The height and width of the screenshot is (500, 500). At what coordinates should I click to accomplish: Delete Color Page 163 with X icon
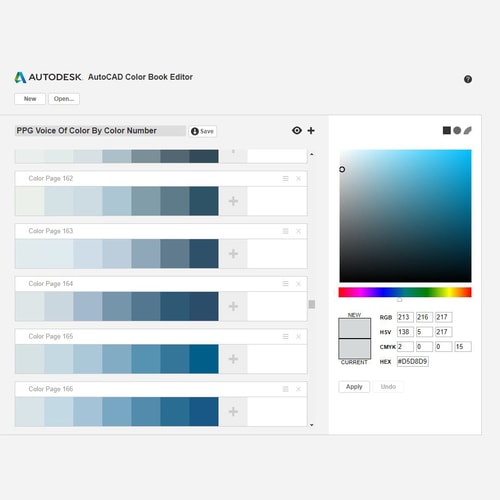tap(298, 231)
